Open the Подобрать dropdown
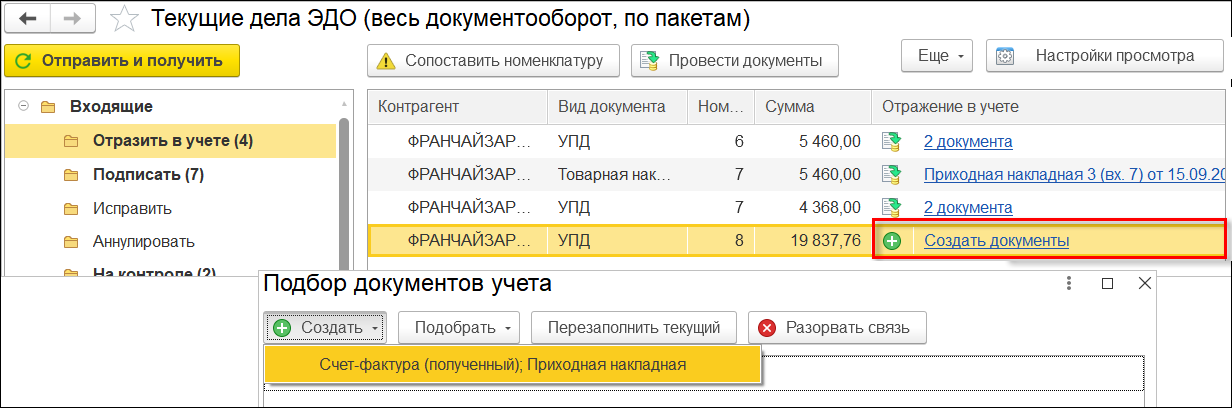The image size is (1232, 408). point(461,327)
